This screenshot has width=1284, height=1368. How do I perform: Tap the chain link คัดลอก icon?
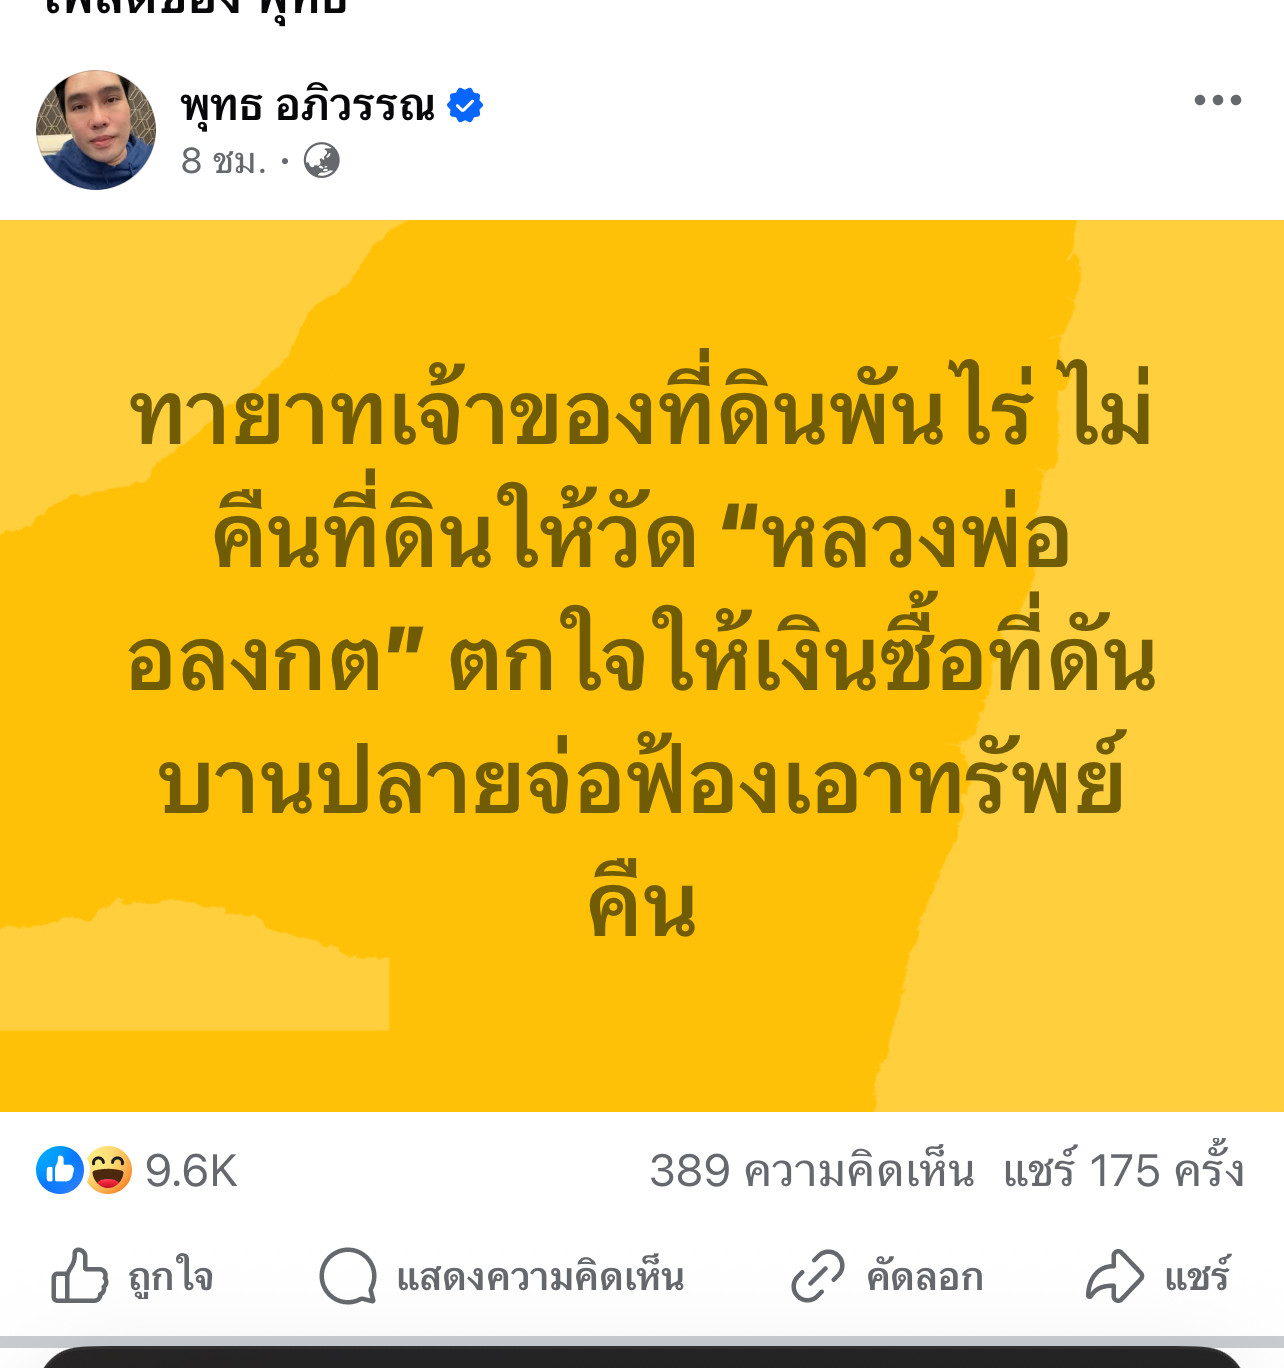tap(818, 1276)
